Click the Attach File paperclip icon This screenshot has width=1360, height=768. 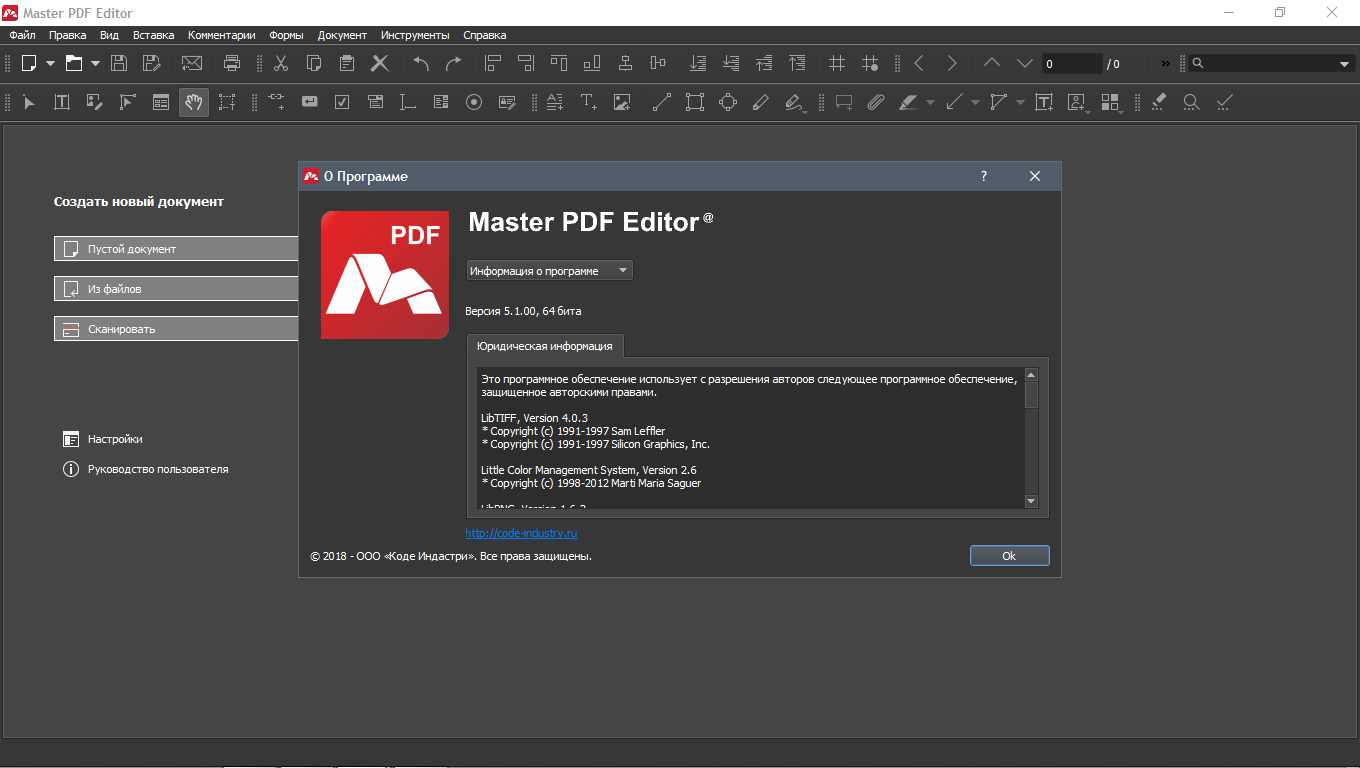point(876,102)
